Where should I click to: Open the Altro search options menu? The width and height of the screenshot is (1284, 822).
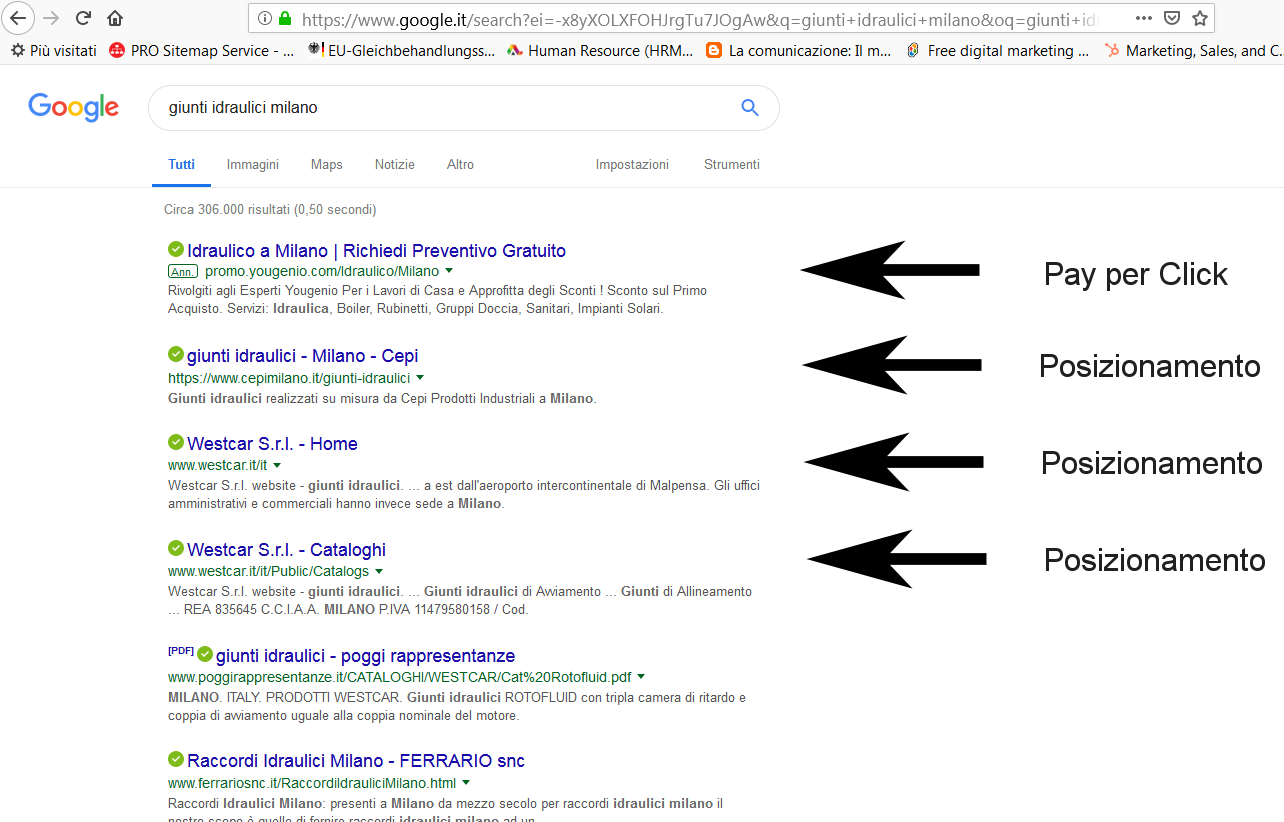coord(460,164)
